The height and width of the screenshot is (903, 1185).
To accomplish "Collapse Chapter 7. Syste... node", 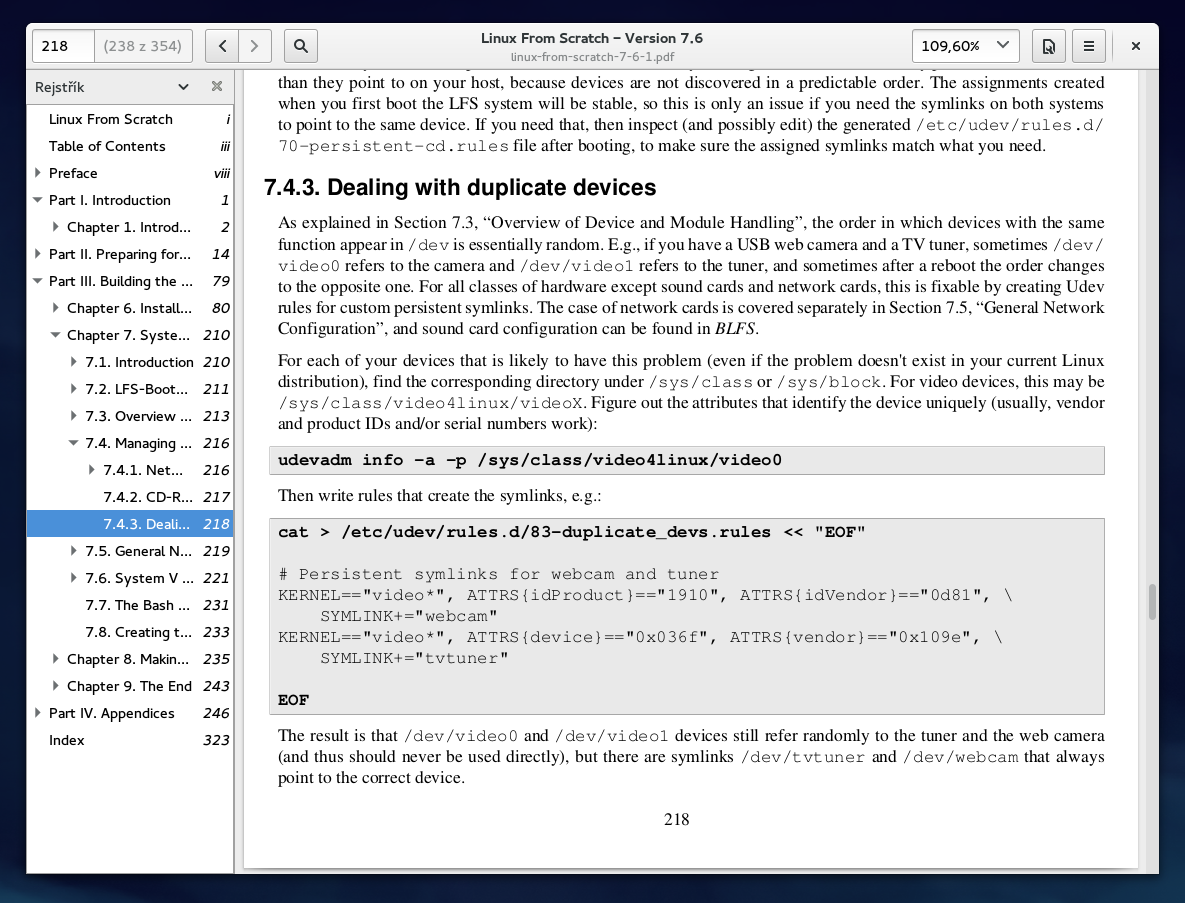I will click(56, 335).
